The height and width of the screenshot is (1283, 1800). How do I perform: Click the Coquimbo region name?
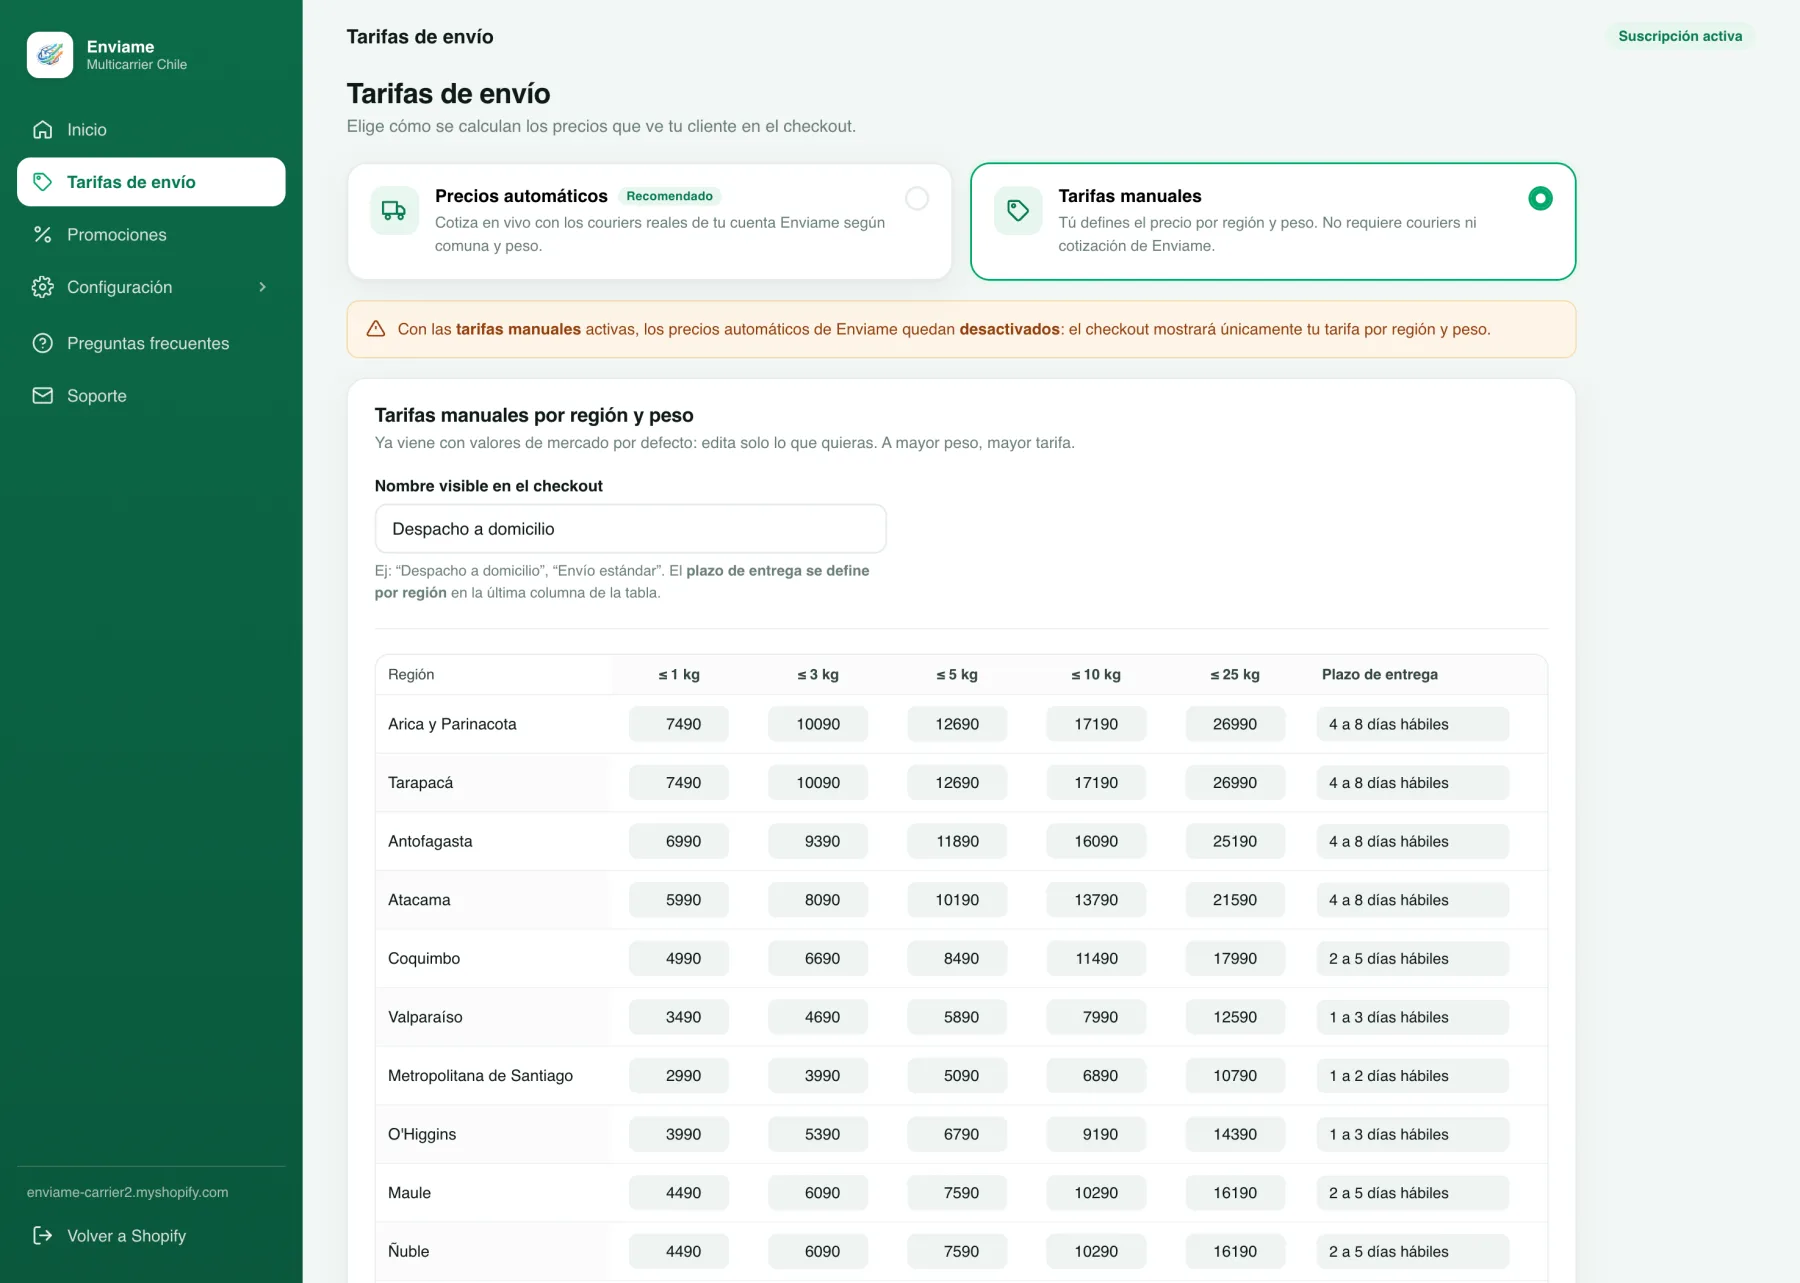(x=424, y=958)
